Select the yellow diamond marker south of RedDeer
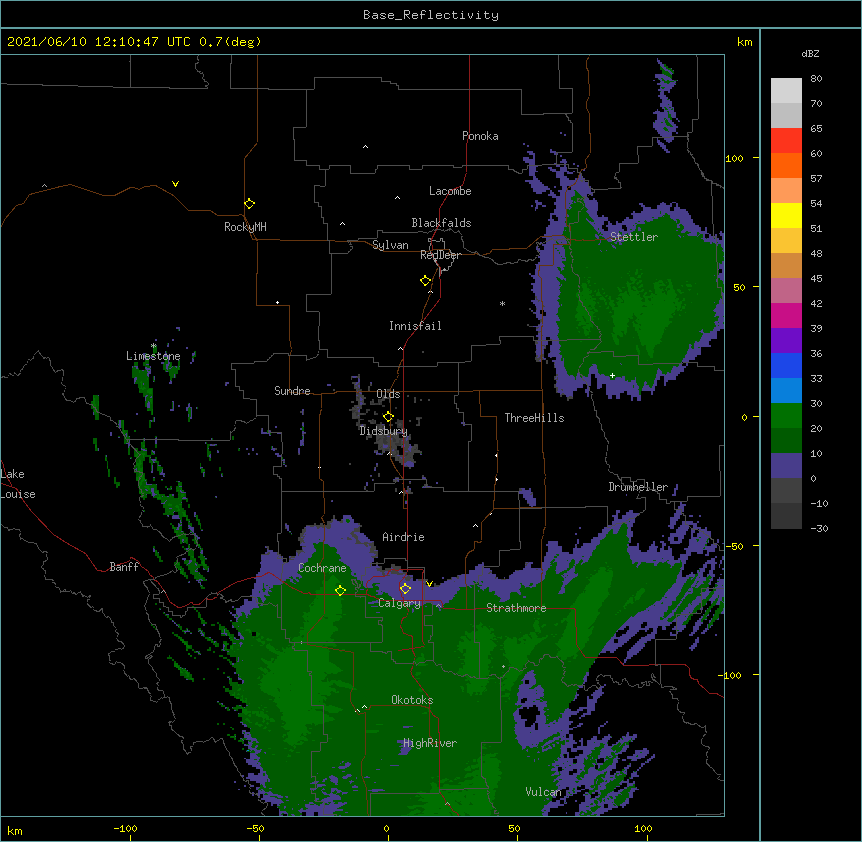 click(x=425, y=281)
